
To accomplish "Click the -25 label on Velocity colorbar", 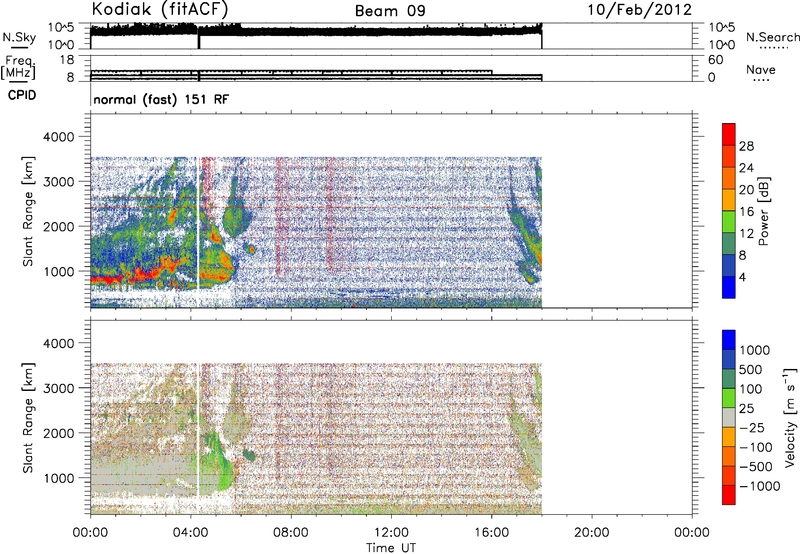I will 752,427.
